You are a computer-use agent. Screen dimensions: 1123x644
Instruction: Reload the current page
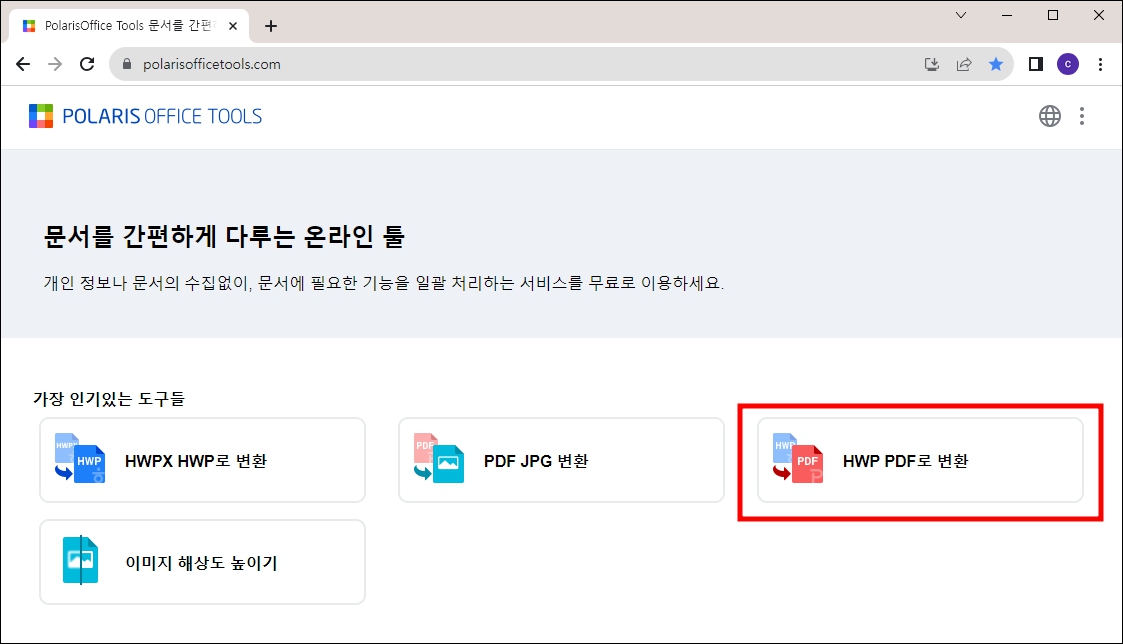(87, 64)
